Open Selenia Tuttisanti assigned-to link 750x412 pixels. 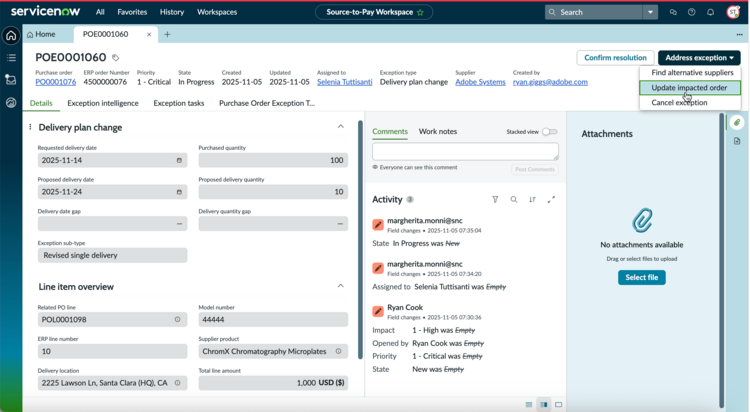344,82
